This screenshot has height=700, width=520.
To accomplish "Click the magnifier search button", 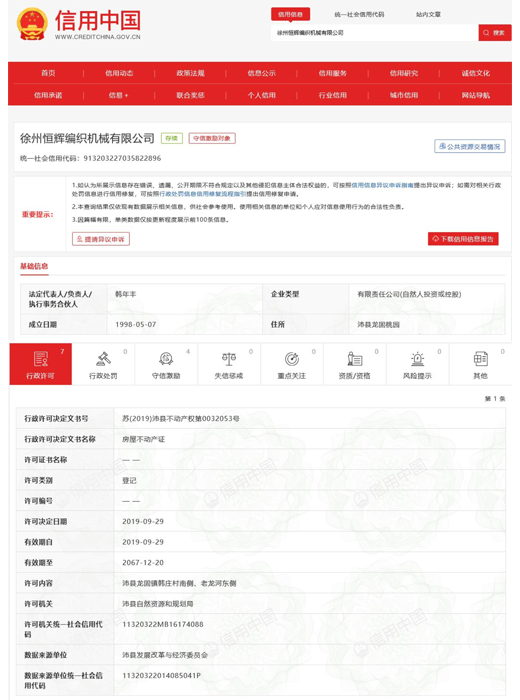I will click(x=495, y=33).
